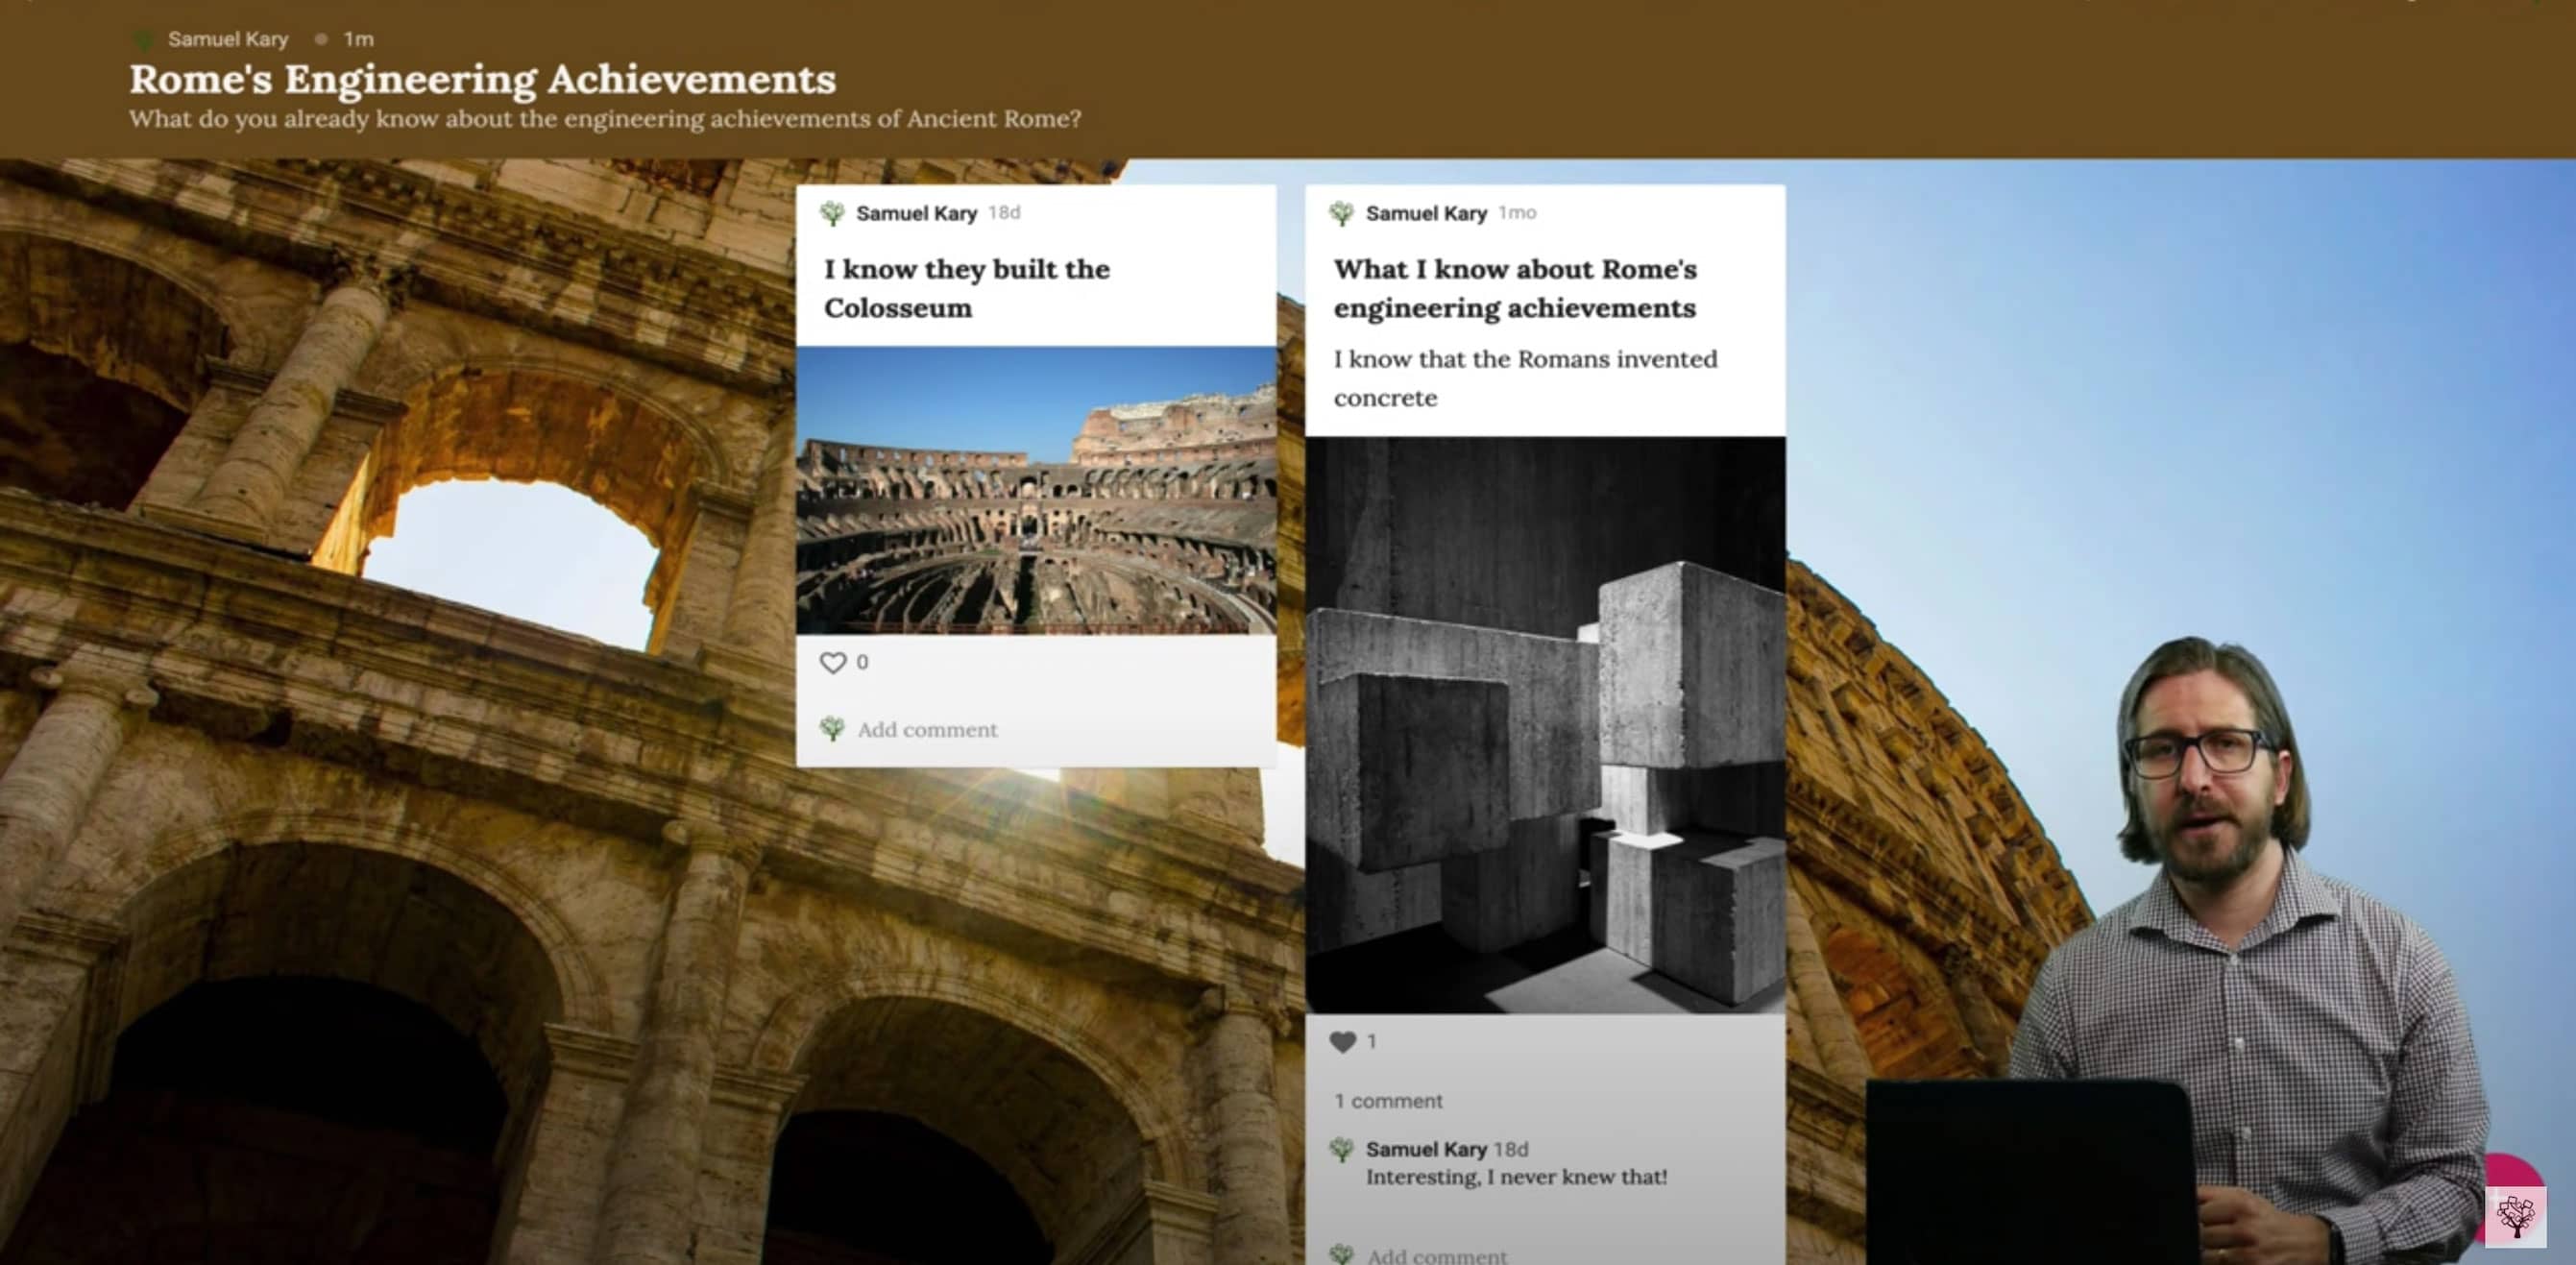2576x1265 pixels.
Task: Click avatar icon on Colosseum post header
Action: (x=831, y=213)
